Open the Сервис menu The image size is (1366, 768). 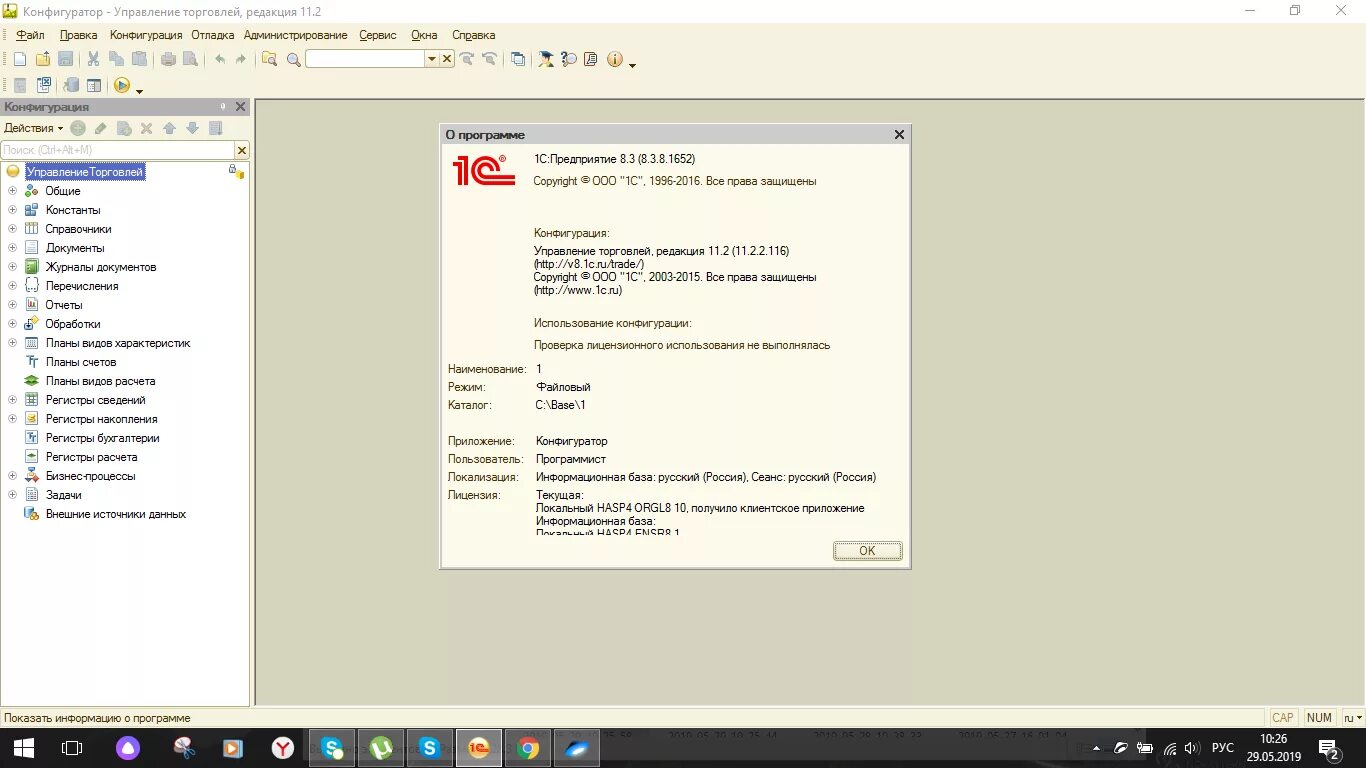[x=377, y=35]
